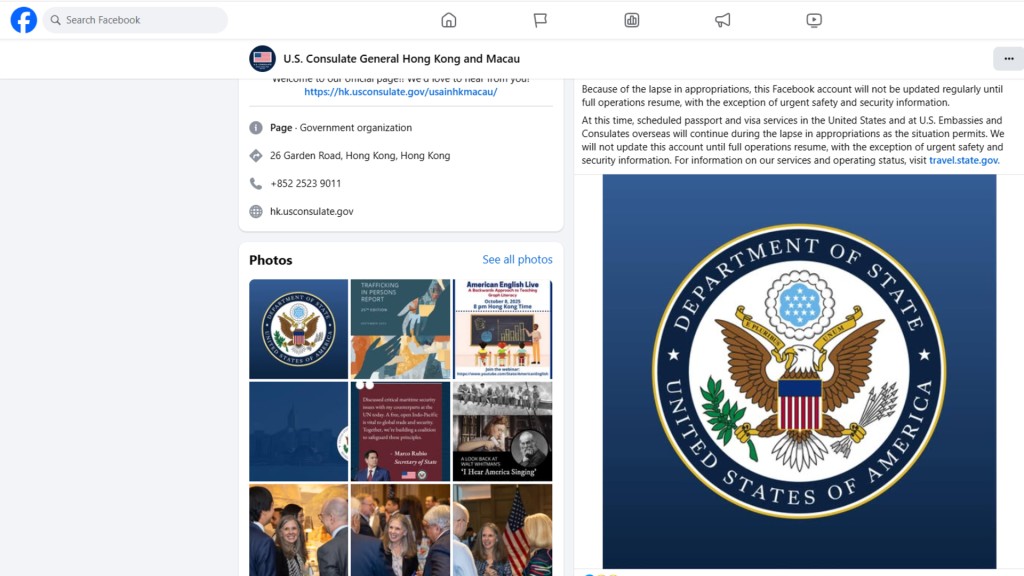
Task: Open the Trafficking in Persons Report photo
Action: pyautogui.click(x=400, y=329)
